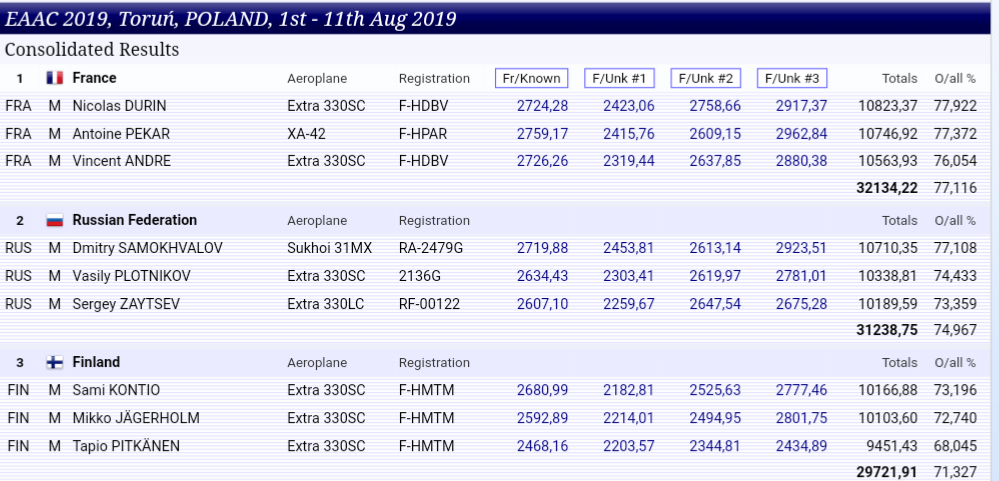
Task: Open Vincent ANDRE's F/Unk #1 score 2319,44
Action: pyautogui.click(x=628, y=161)
